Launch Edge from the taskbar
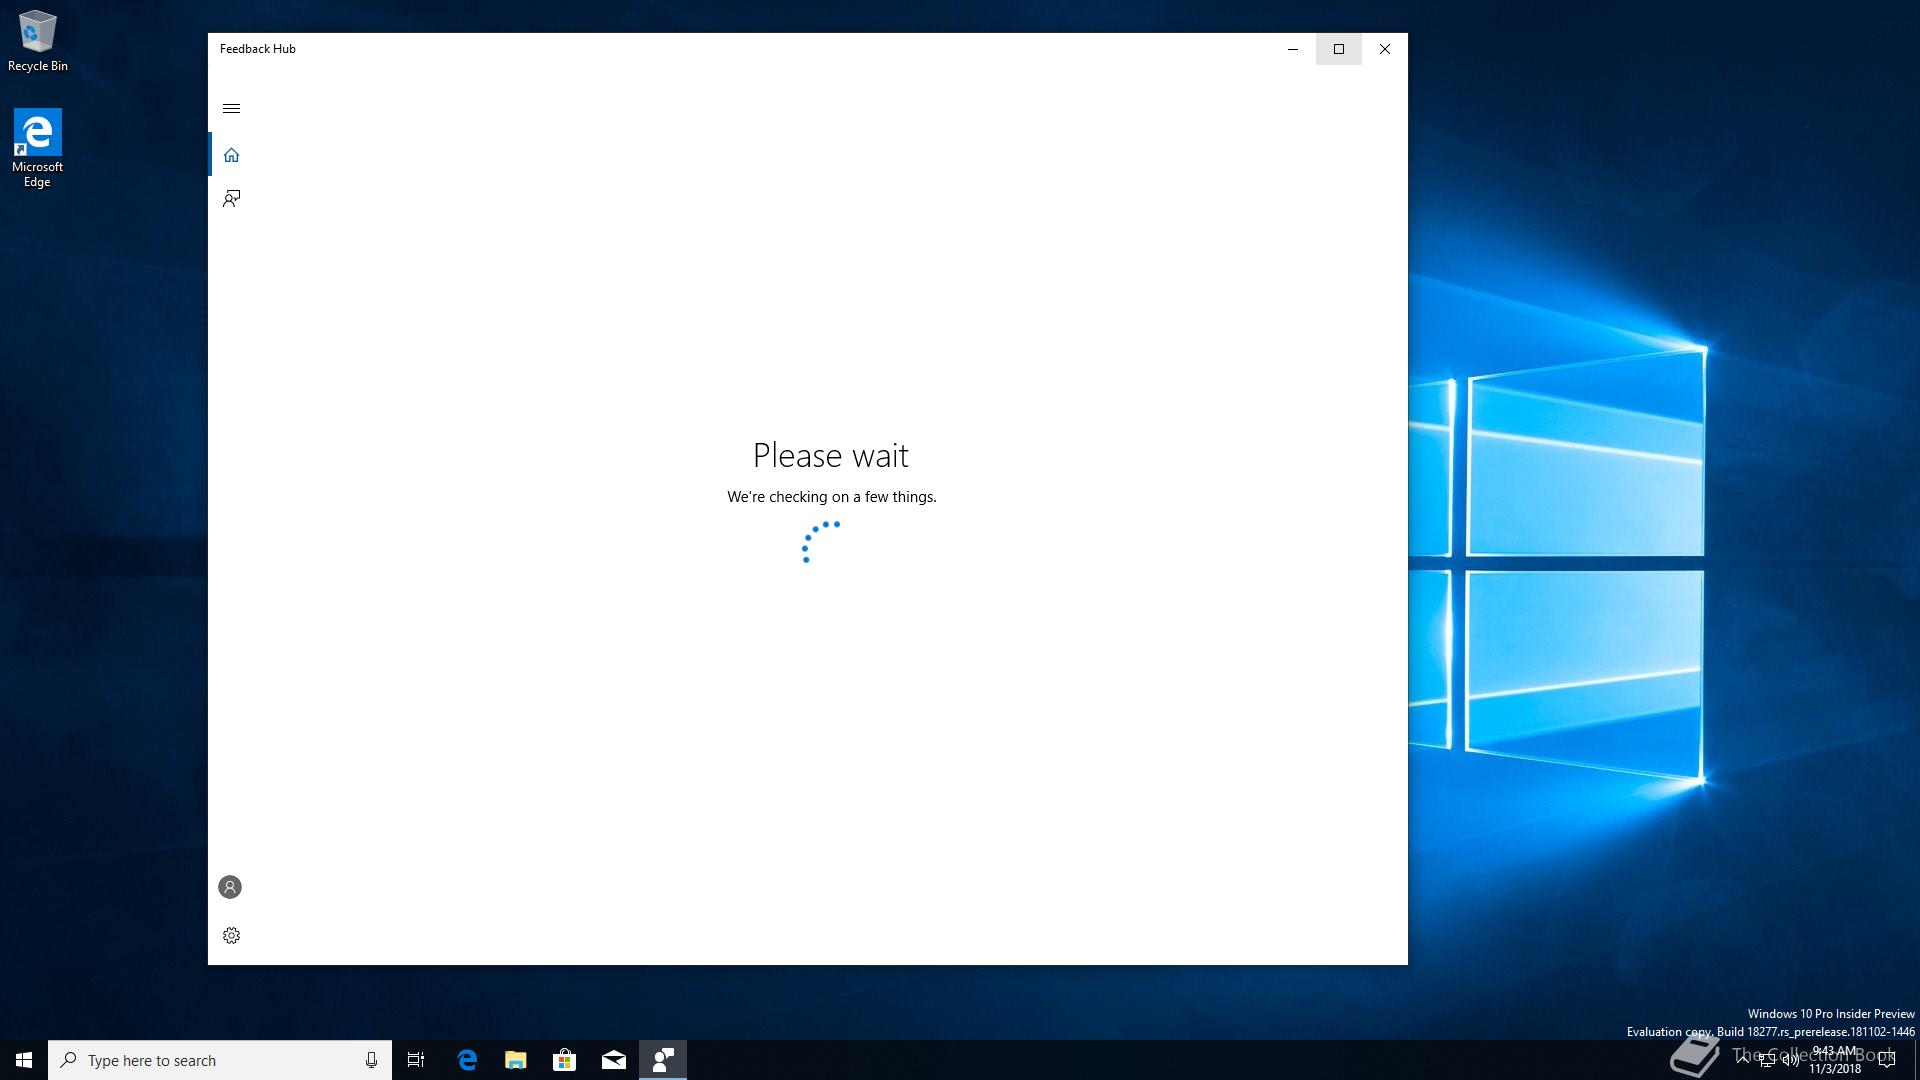The width and height of the screenshot is (1920, 1080). (467, 1060)
